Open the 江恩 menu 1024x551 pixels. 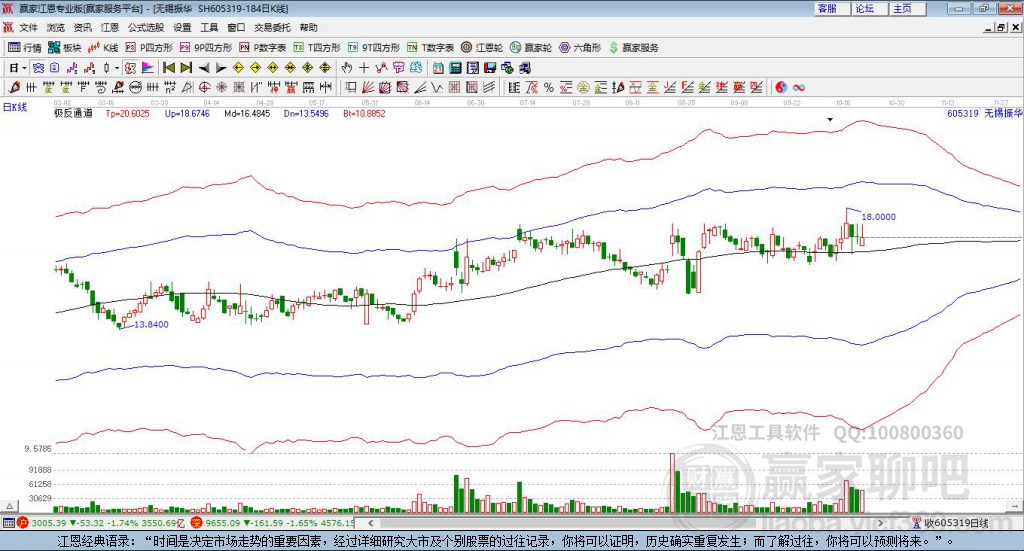point(110,27)
